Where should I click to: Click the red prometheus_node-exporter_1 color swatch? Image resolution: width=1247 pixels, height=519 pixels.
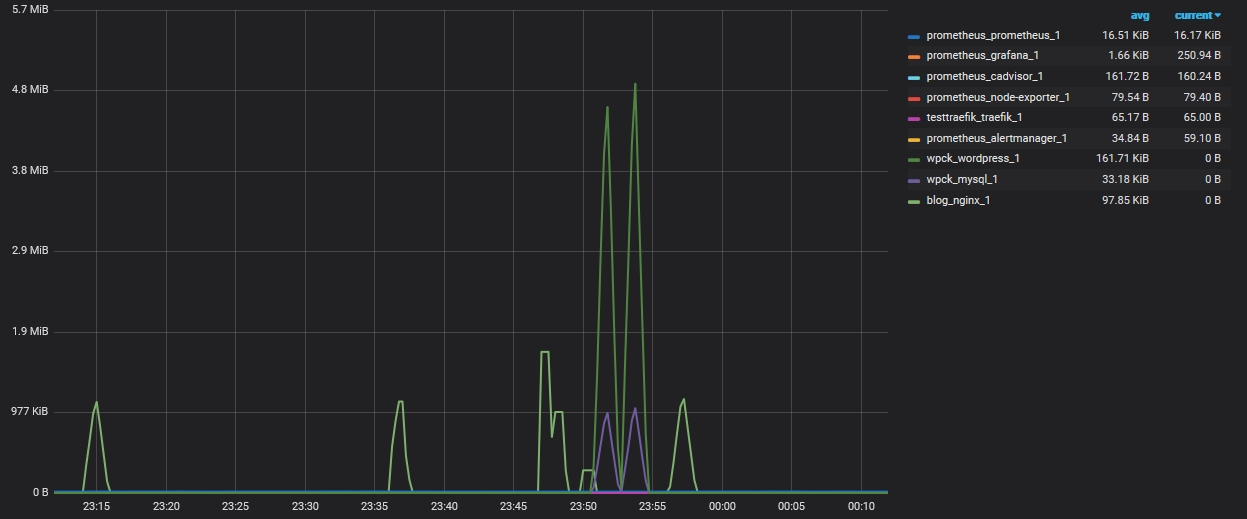click(x=914, y=98)
